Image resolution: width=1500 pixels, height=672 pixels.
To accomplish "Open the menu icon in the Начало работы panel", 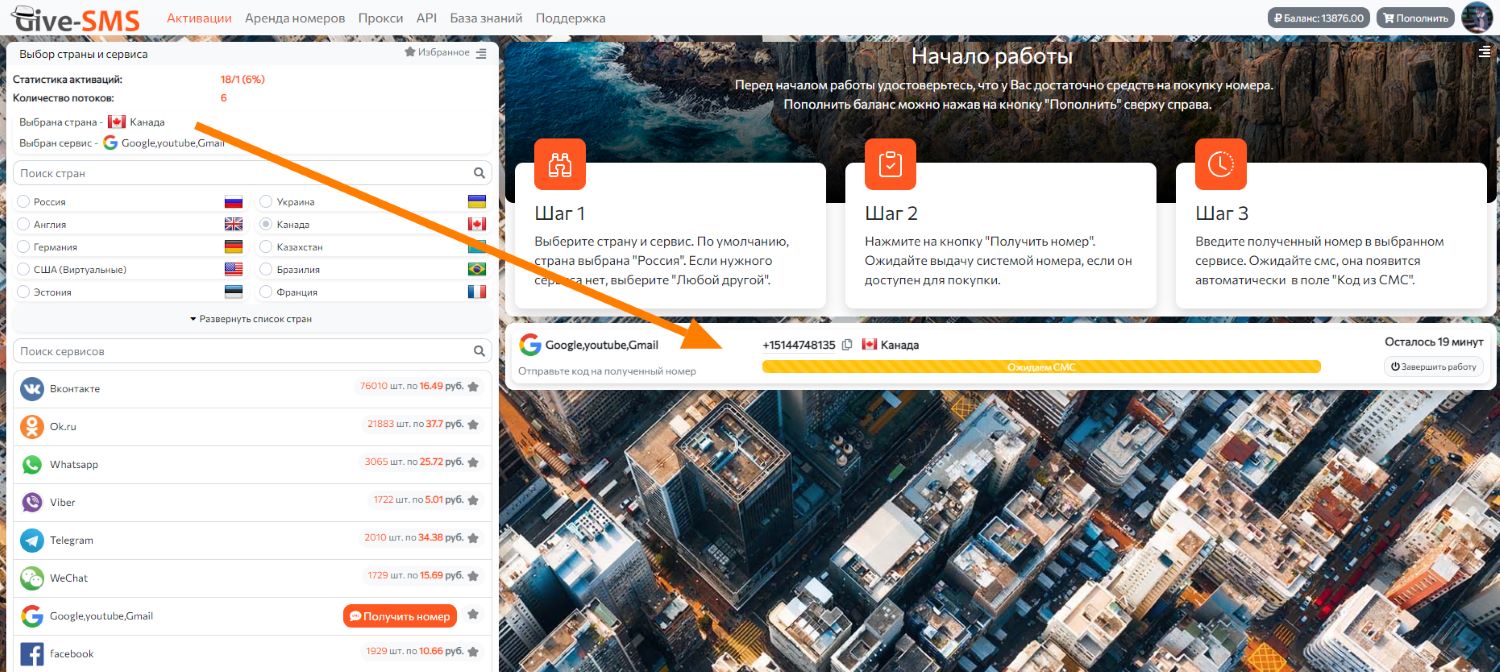I will [1485, 52].
